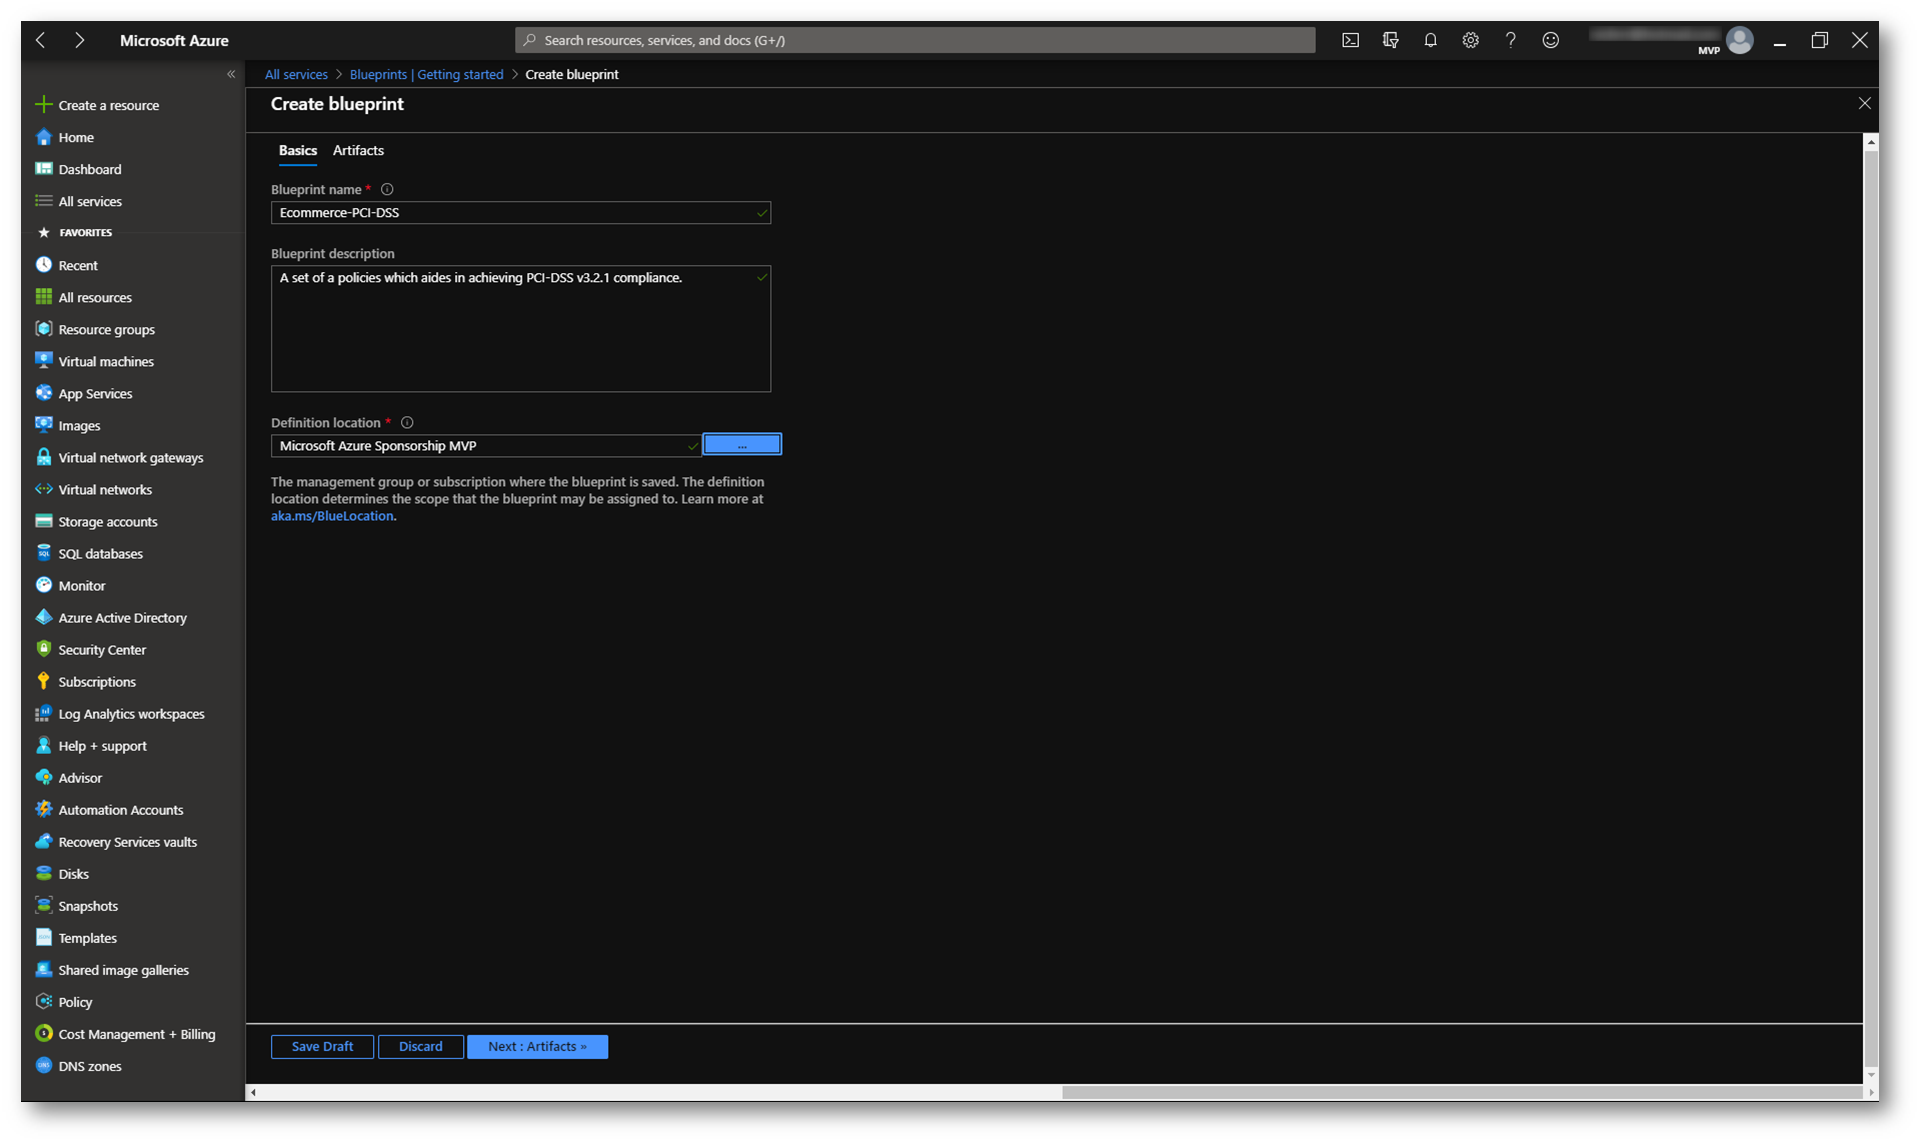Image resolution: width=1921 pixels, height=1144 pixels.
Task: Focus the search resources bar
Action: click(915, 40)
